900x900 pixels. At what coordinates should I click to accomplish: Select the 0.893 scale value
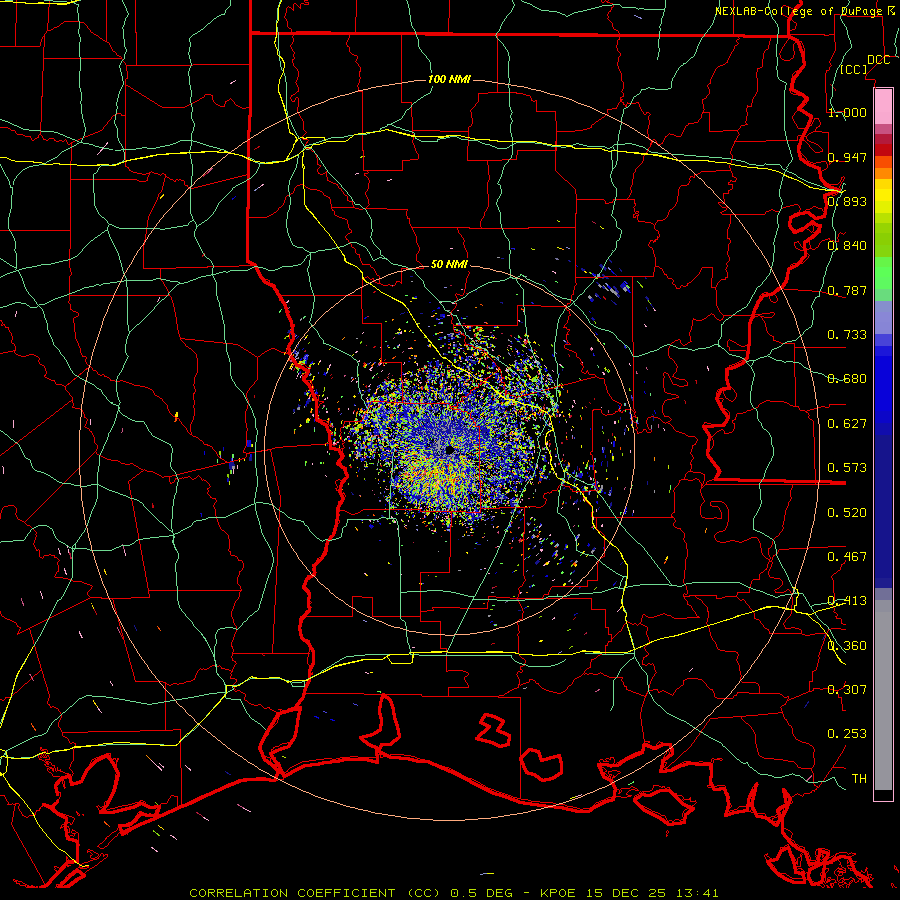tap(847, 201)
